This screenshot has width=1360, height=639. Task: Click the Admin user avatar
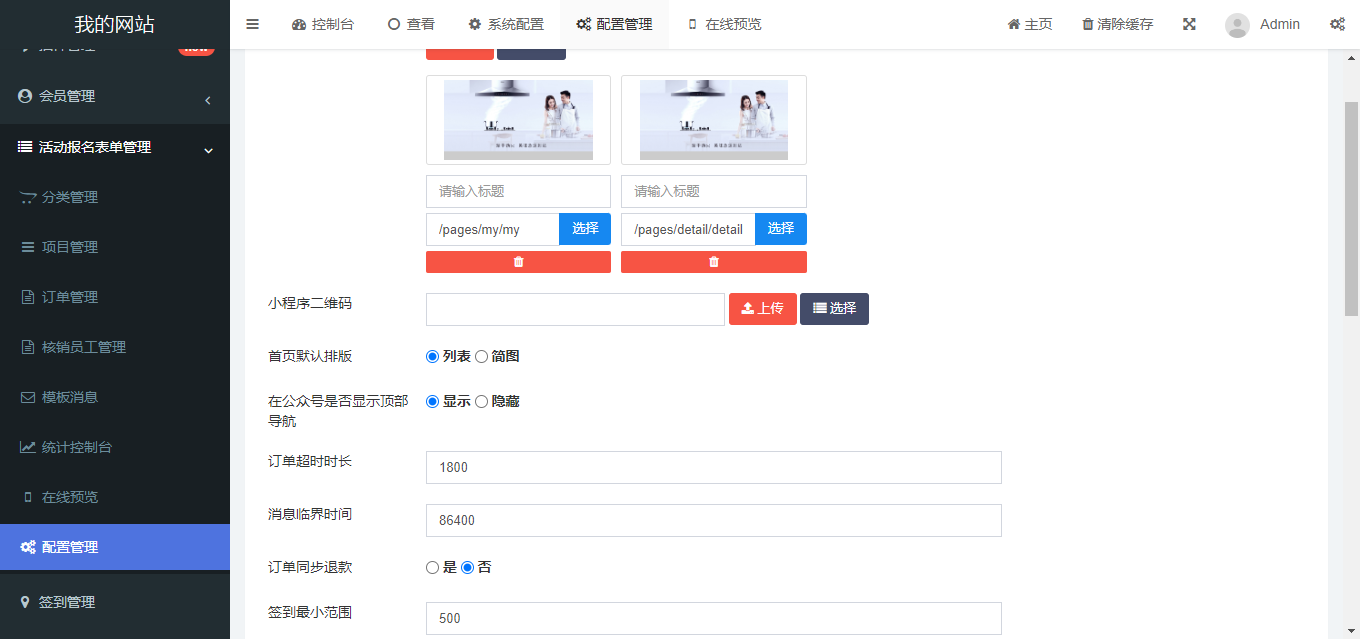click(1237, 25)
